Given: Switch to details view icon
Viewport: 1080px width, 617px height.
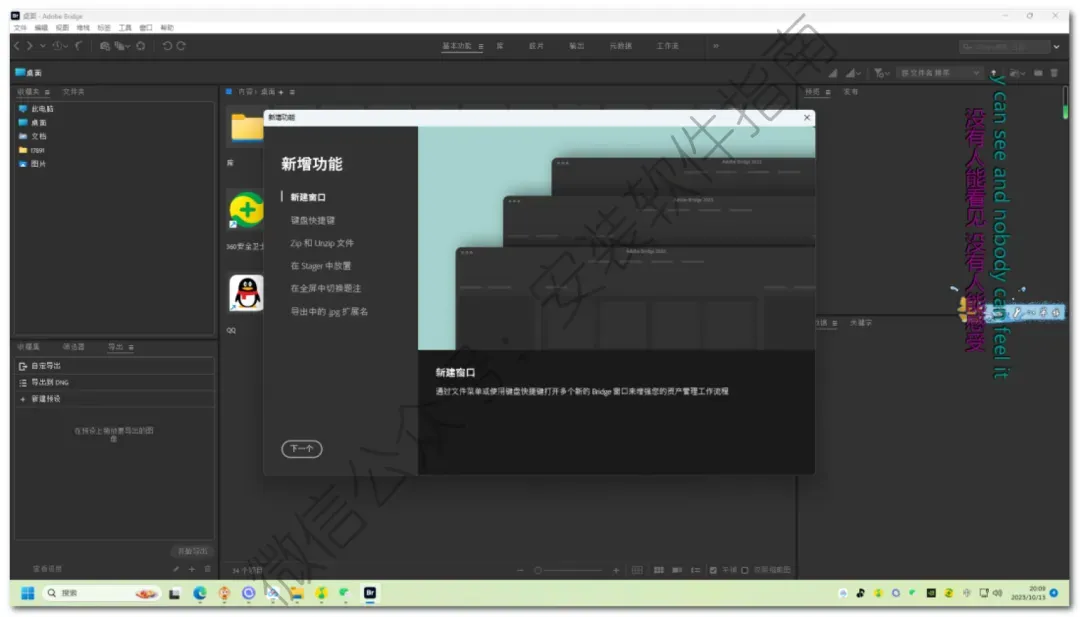Looking at the screenshot, I should pyautogui.click(x=677, y=570).
